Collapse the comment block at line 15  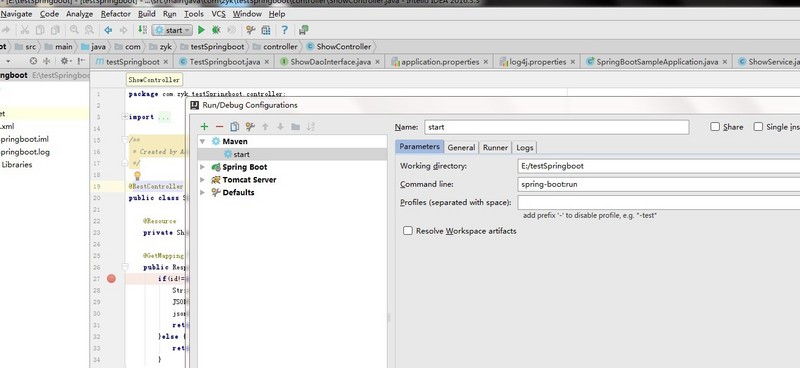point(125,139)
